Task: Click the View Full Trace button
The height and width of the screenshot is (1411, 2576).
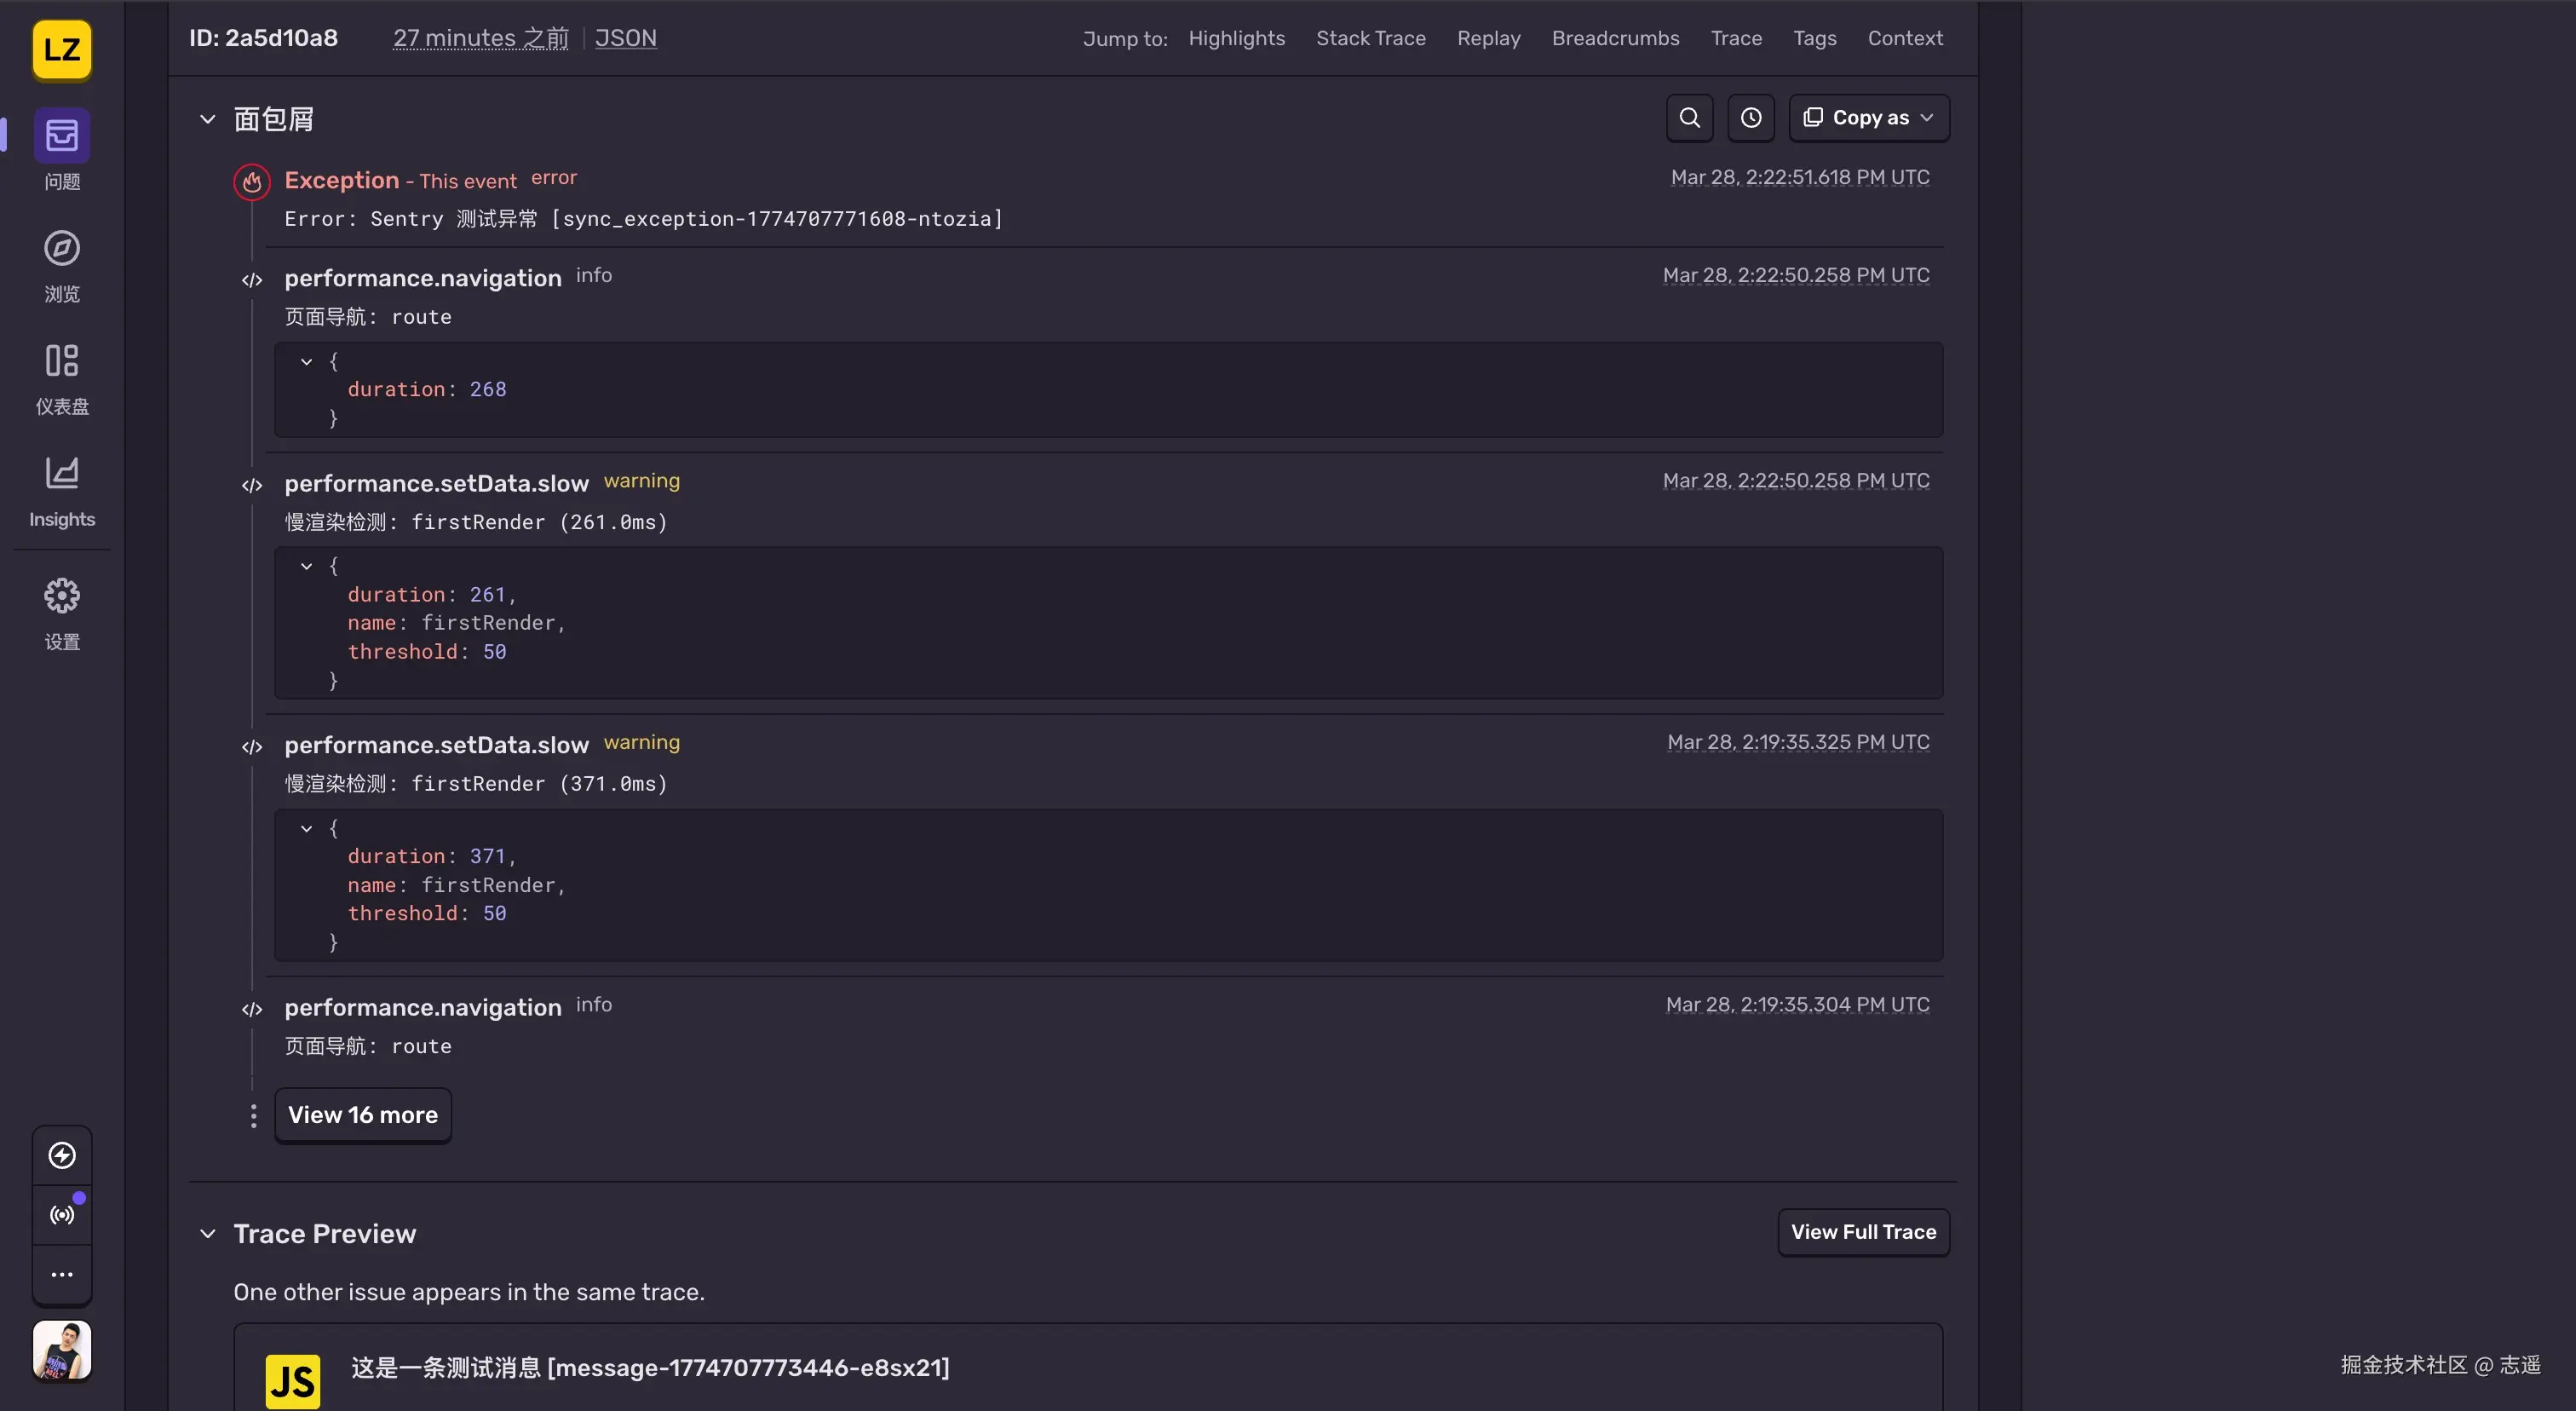Action: click(x=1863, y=1232)
